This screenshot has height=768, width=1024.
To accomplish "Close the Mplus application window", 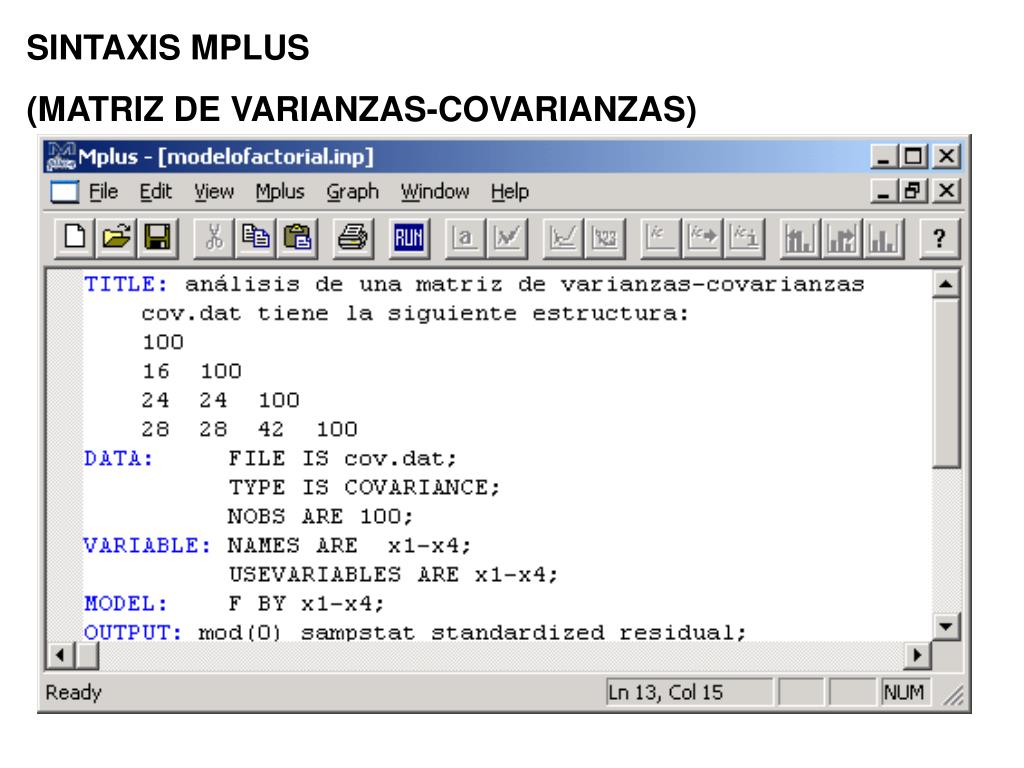I will tap(946, 157).
